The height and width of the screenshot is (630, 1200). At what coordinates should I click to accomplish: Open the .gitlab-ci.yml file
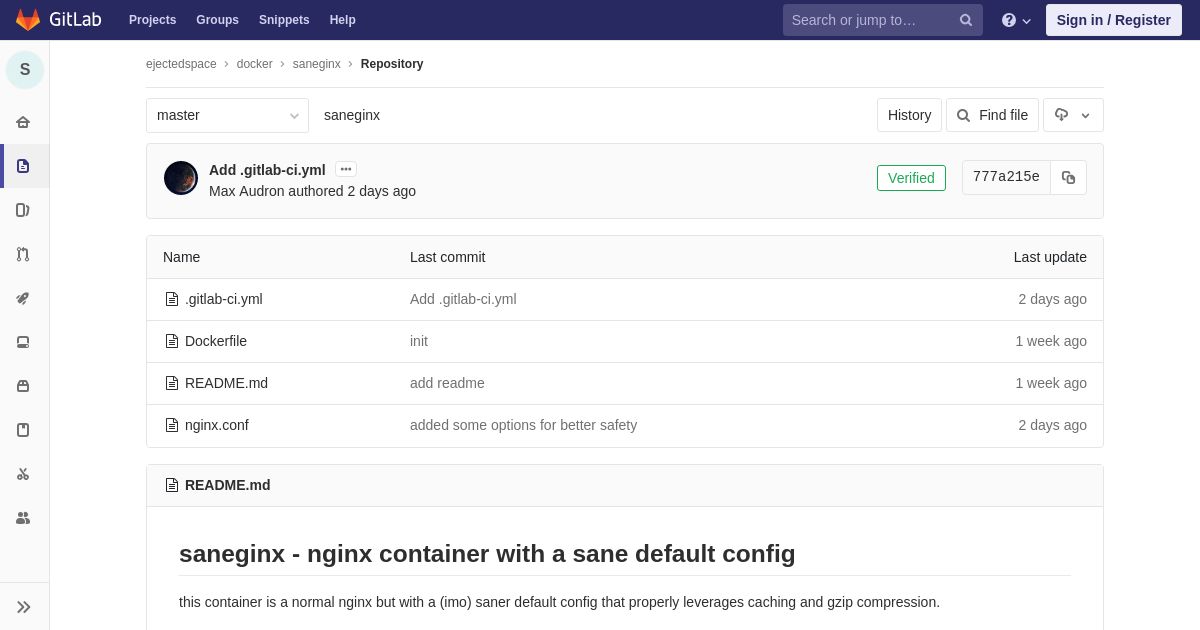(224, 299)
